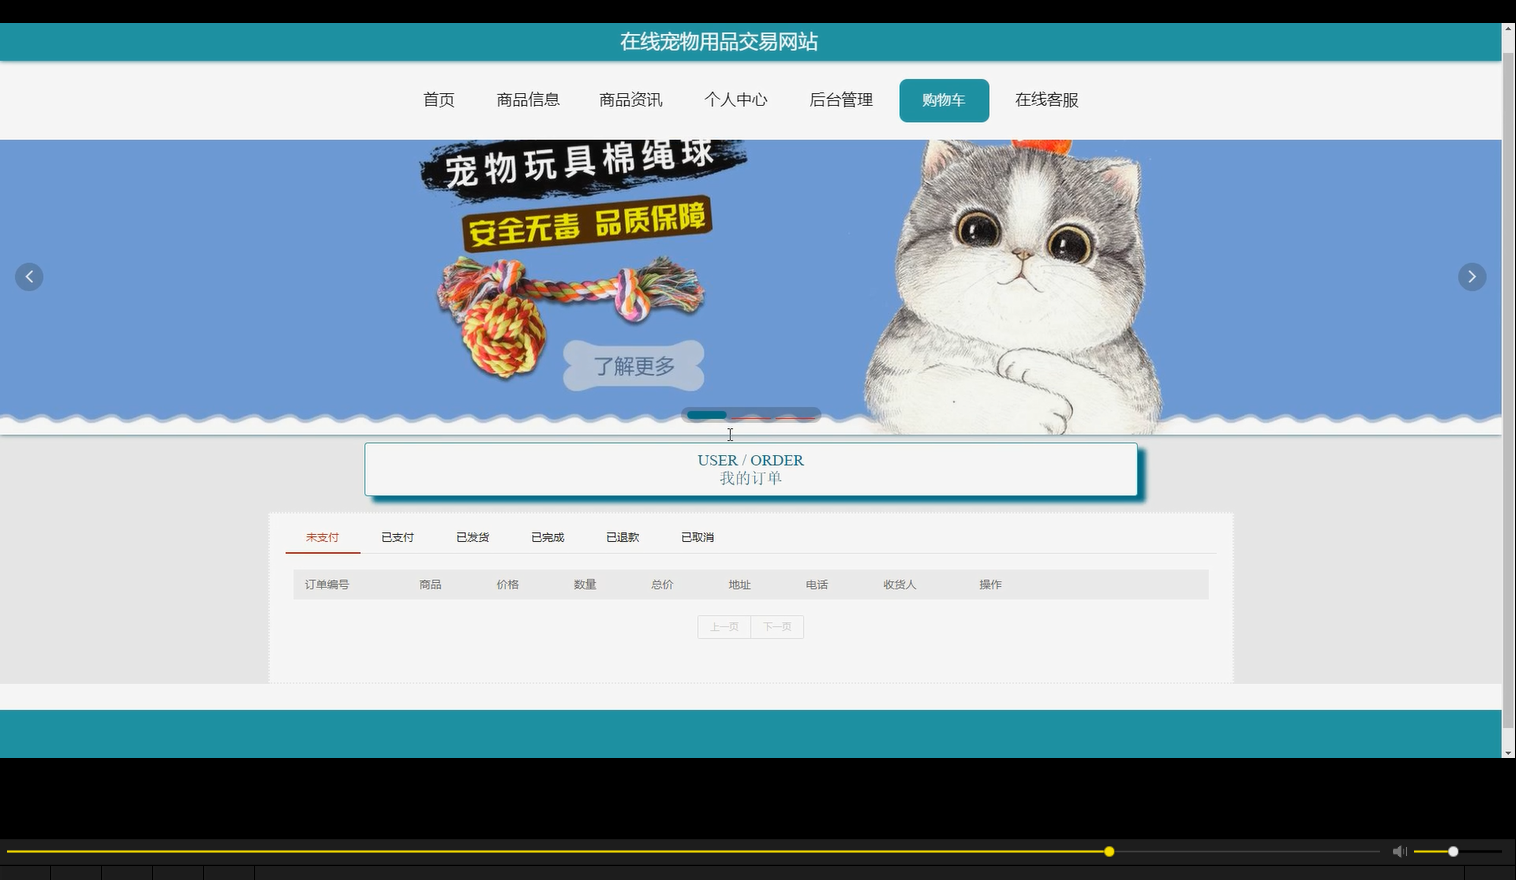Switch to the 已完成 tab
Image resolution: width=1516 pixels, height=880 pixels.
[x=547, y=537]
